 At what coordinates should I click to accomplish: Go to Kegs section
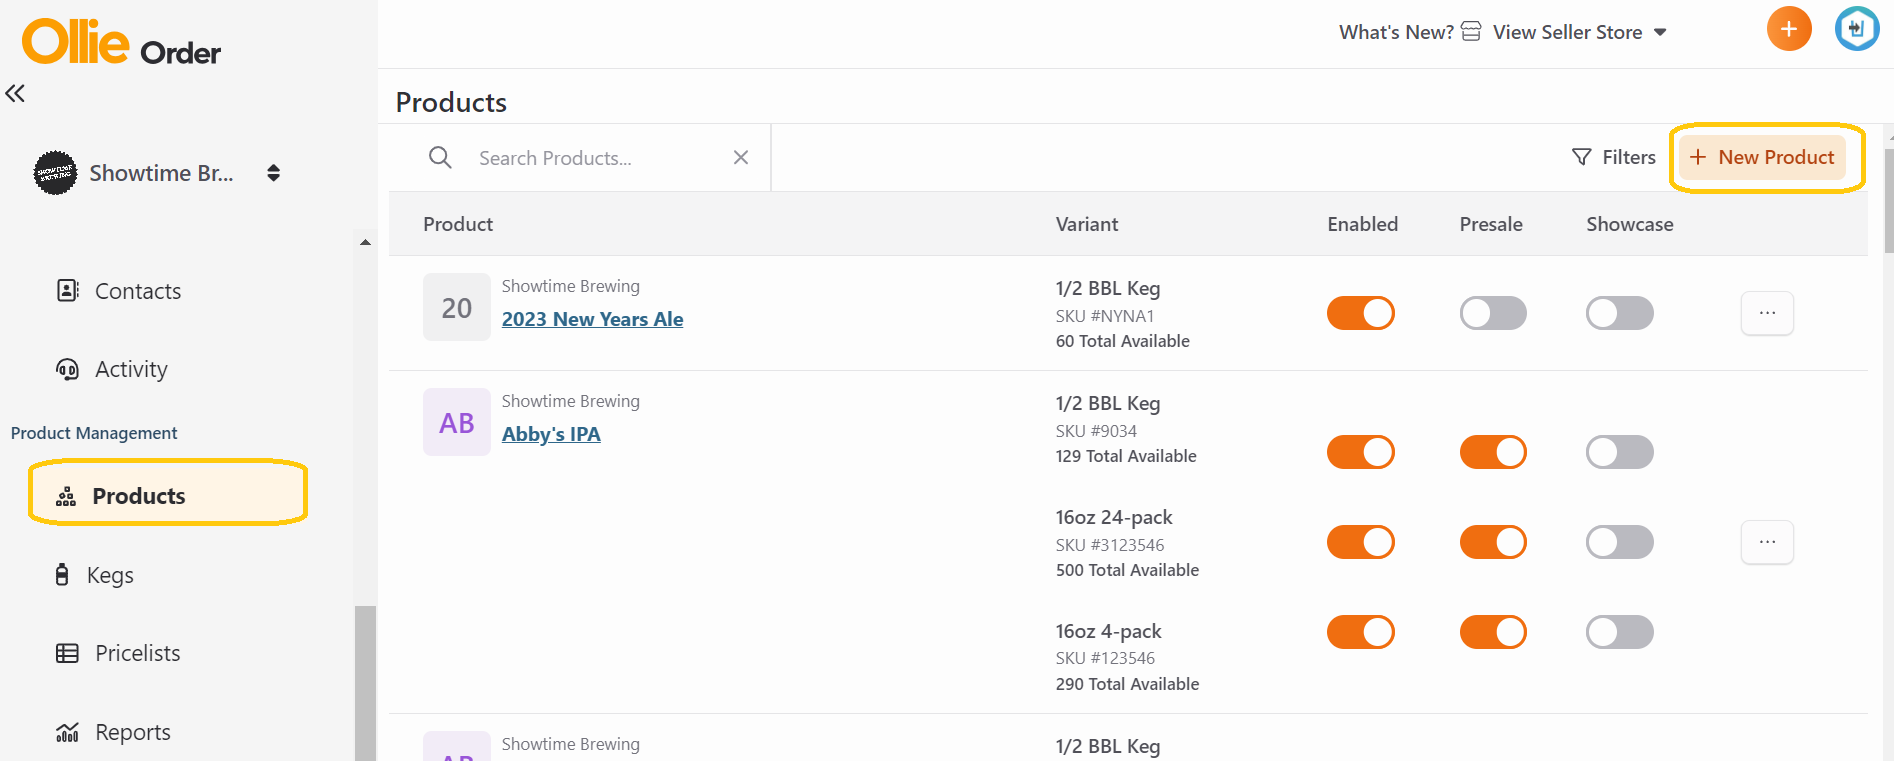click(x=110, y=575)
